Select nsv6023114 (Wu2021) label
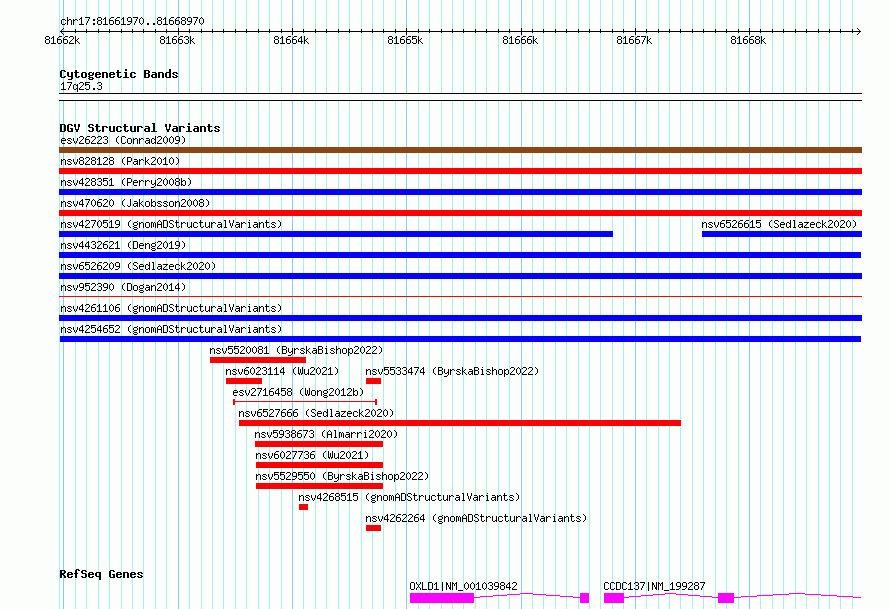The width and height of the screenshot is (890, 609). tap(282, 371)
